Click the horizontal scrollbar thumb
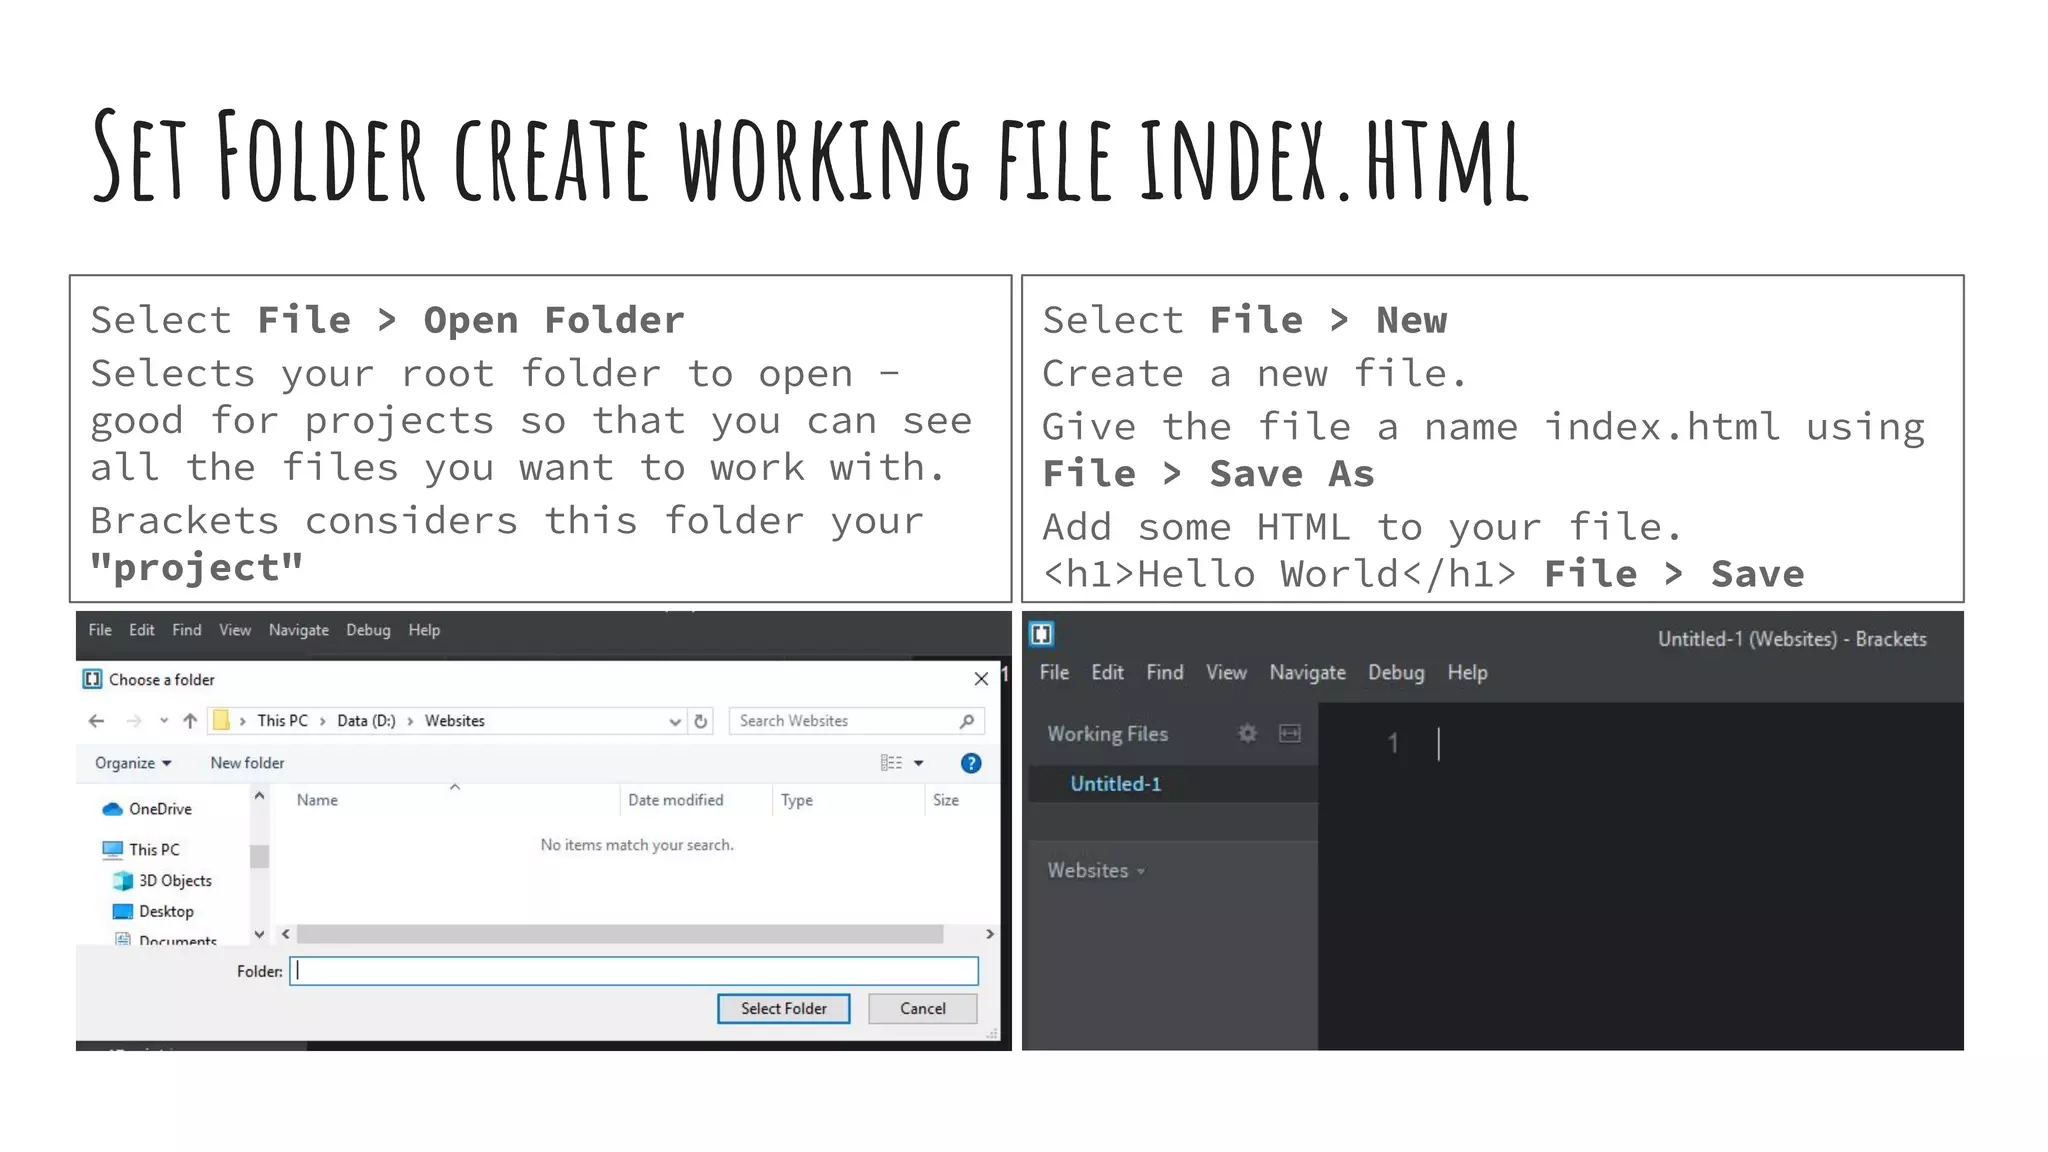 pyautogui.click(x=620, y=934)
